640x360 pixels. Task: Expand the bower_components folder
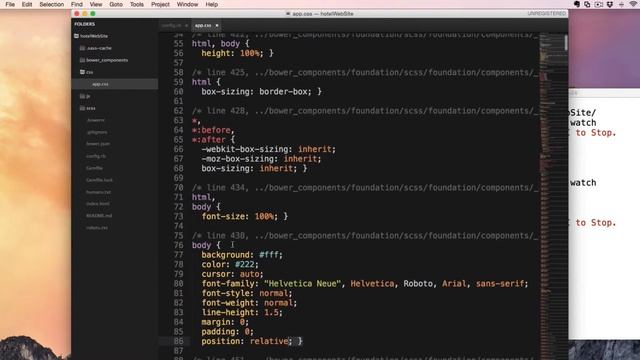pyautogui.click(x=107, y=60)
